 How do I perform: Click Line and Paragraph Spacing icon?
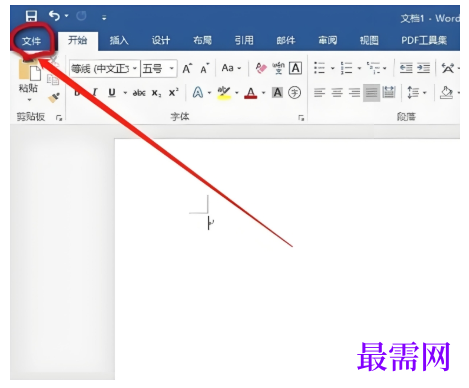pyautogui.click(x=413, y=92)
